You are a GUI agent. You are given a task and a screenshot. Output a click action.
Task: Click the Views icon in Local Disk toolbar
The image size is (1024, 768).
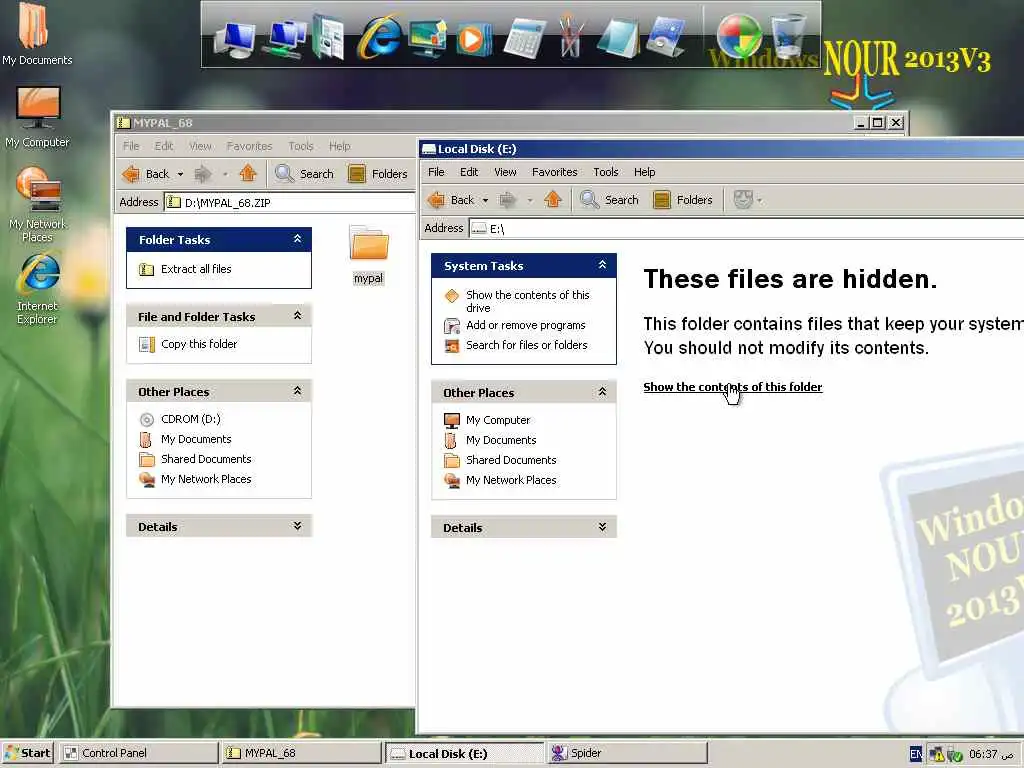743,199
